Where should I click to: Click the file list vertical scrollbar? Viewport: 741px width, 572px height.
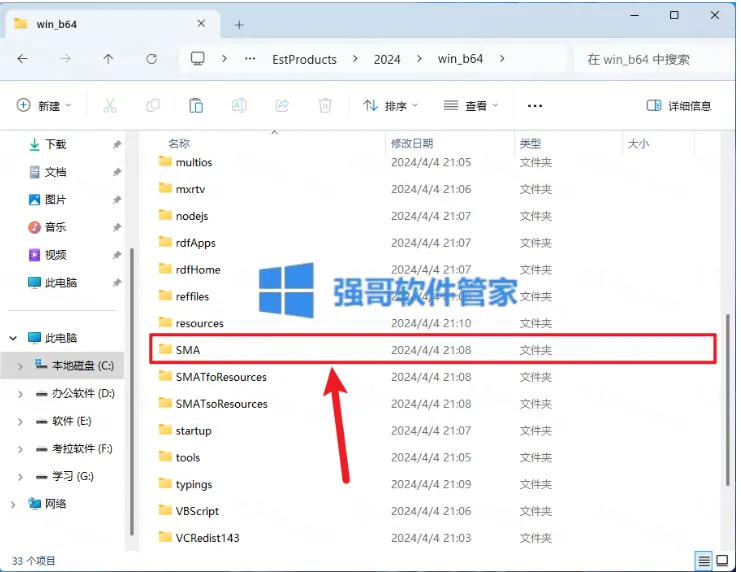pyautogui.click(x=728, y=400)
